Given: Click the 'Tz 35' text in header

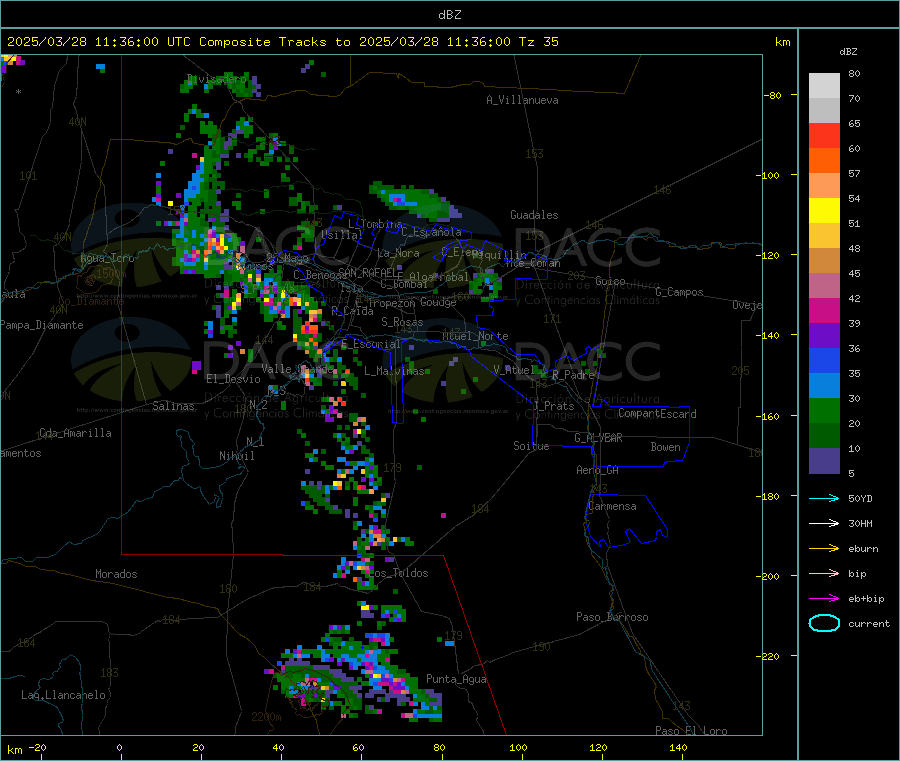Looking at the screenshot, I should 538,42.
